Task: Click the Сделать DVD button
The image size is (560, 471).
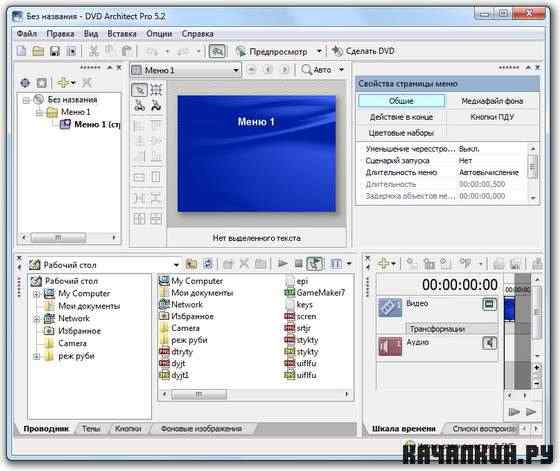Action: (x=363, y=51)
